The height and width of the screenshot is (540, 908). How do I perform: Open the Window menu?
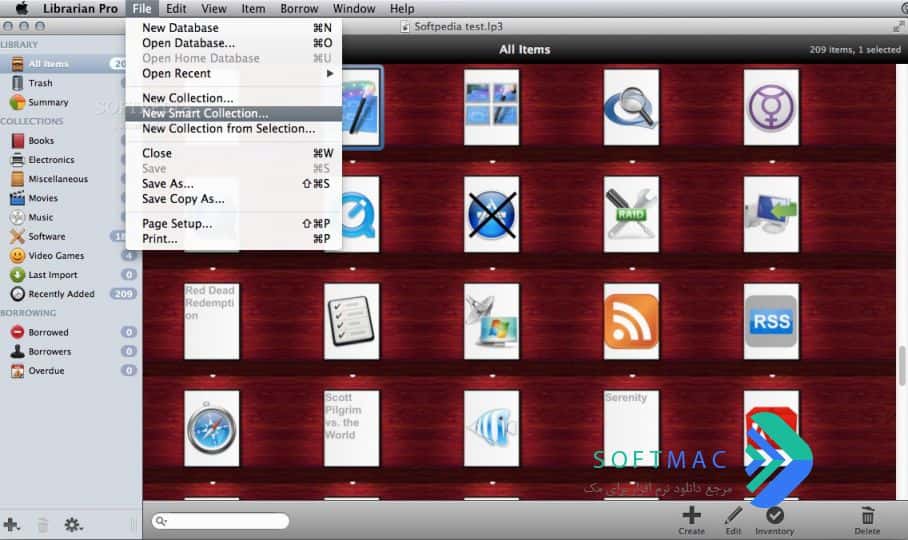pos(354,9)
